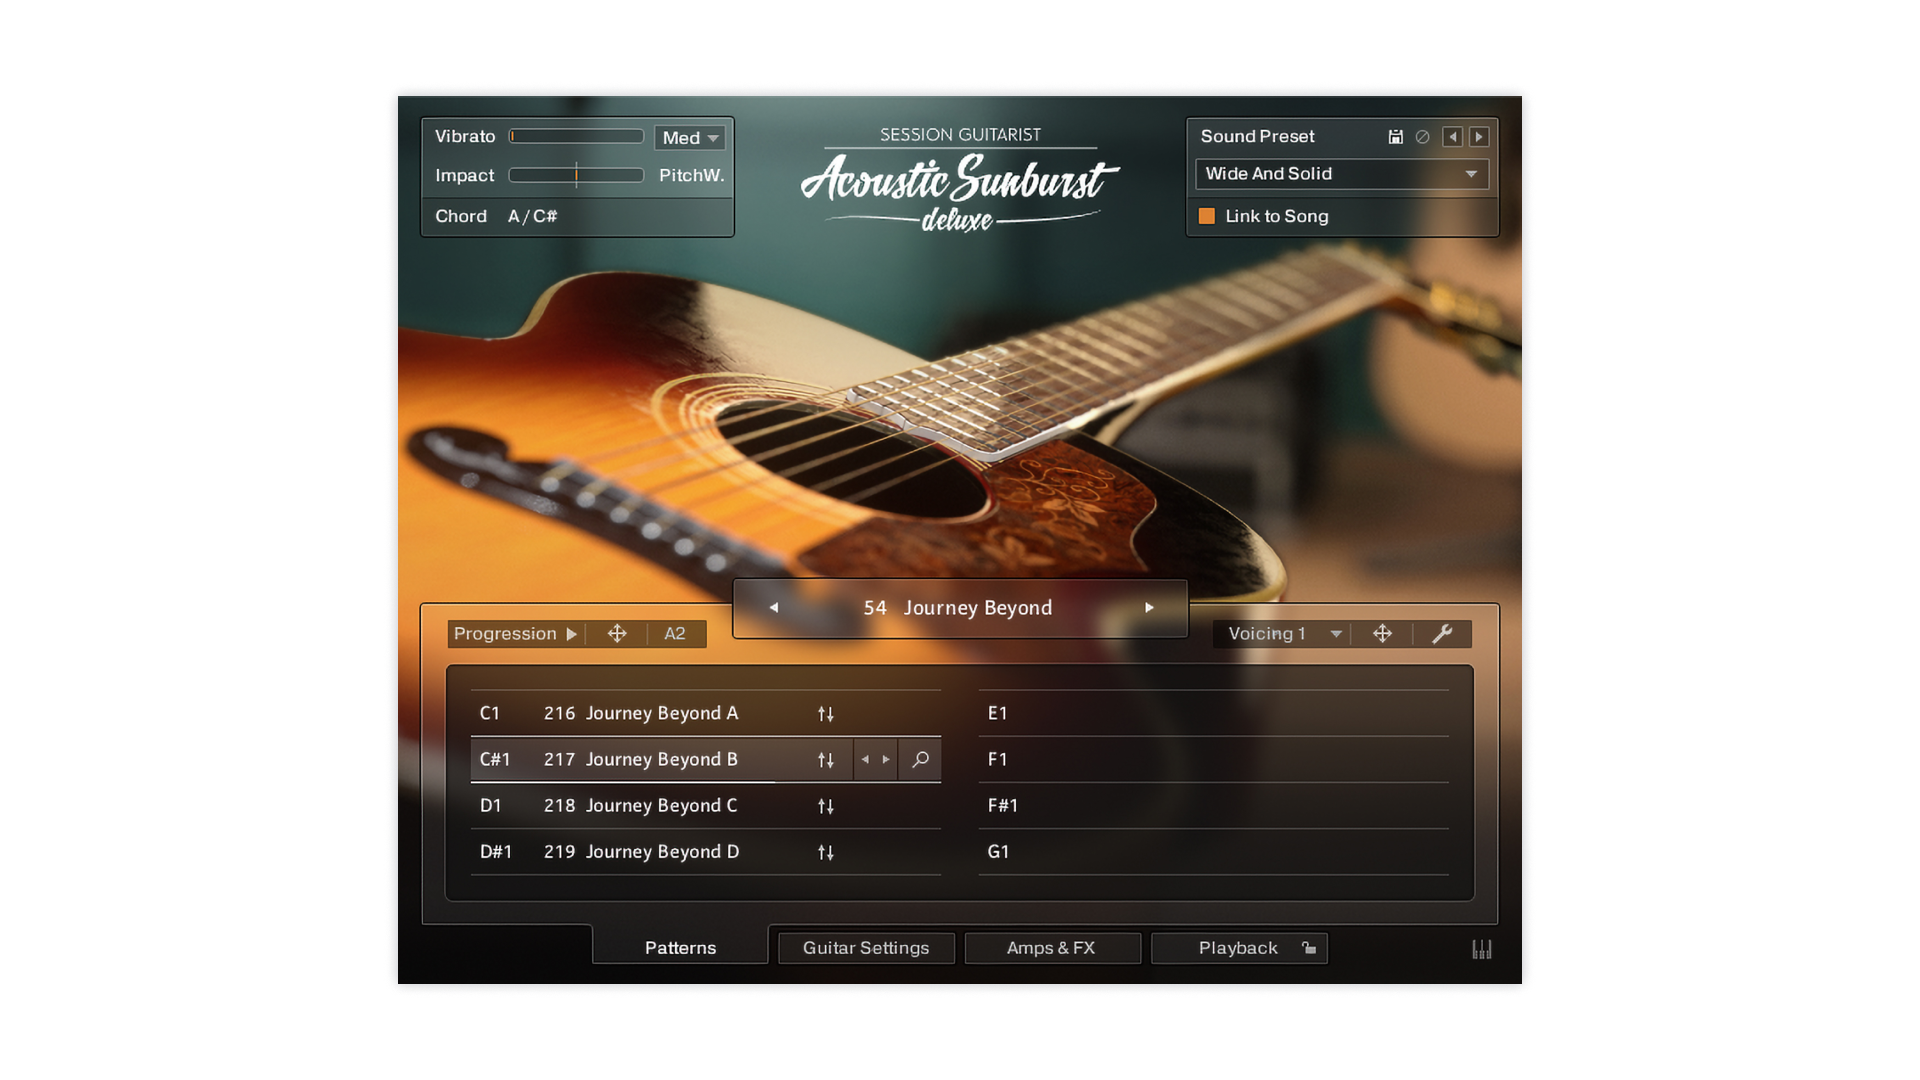Click the reset sound preset circle icon
This screenshot has width=1920, height=1080.
tap(1422, 137)
